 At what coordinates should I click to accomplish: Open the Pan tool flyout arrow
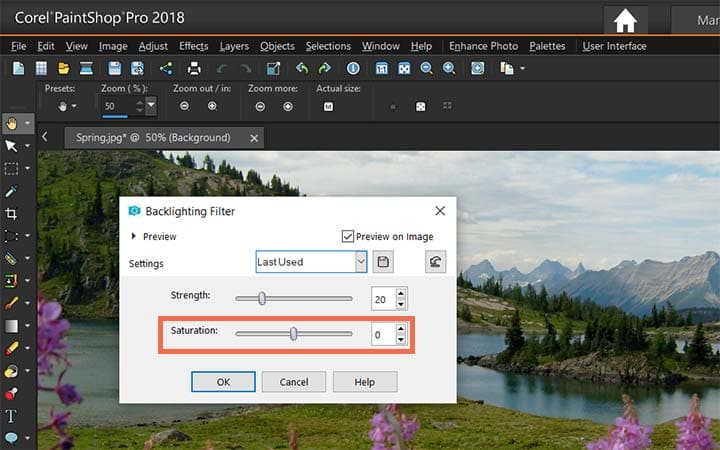tap(27, 123)
